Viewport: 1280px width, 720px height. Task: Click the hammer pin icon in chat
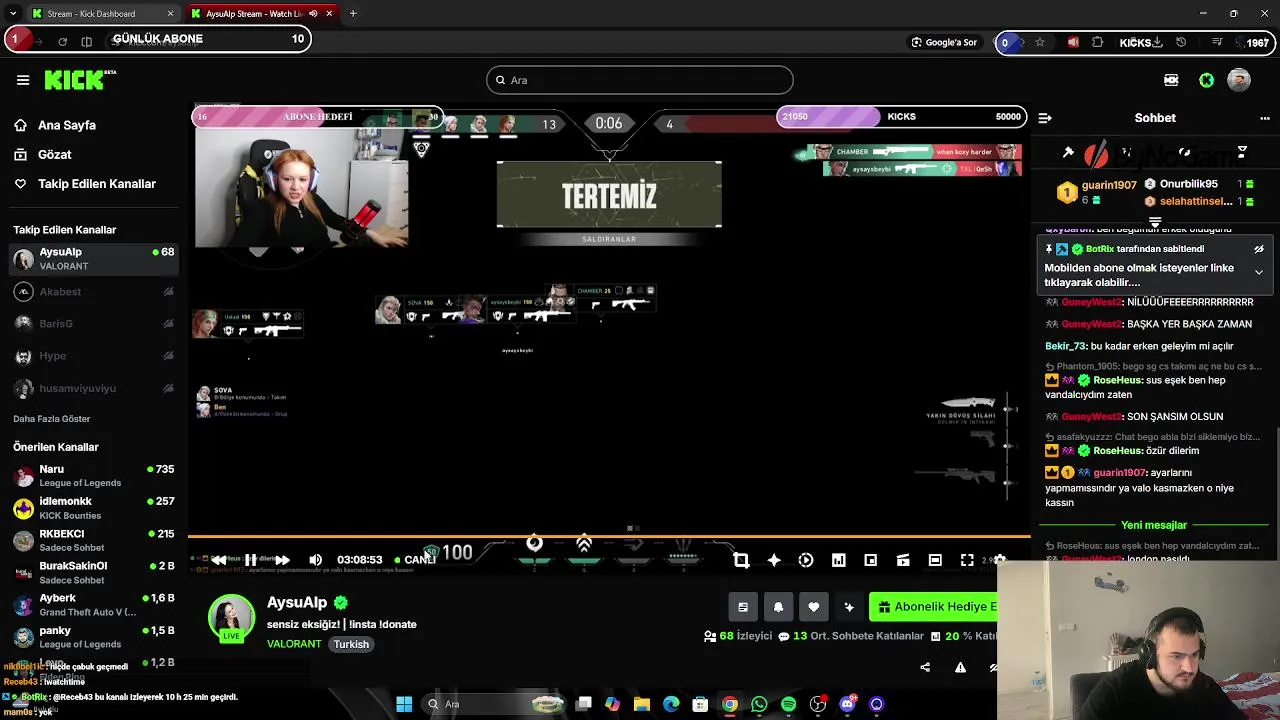(x=1068, y=152)
